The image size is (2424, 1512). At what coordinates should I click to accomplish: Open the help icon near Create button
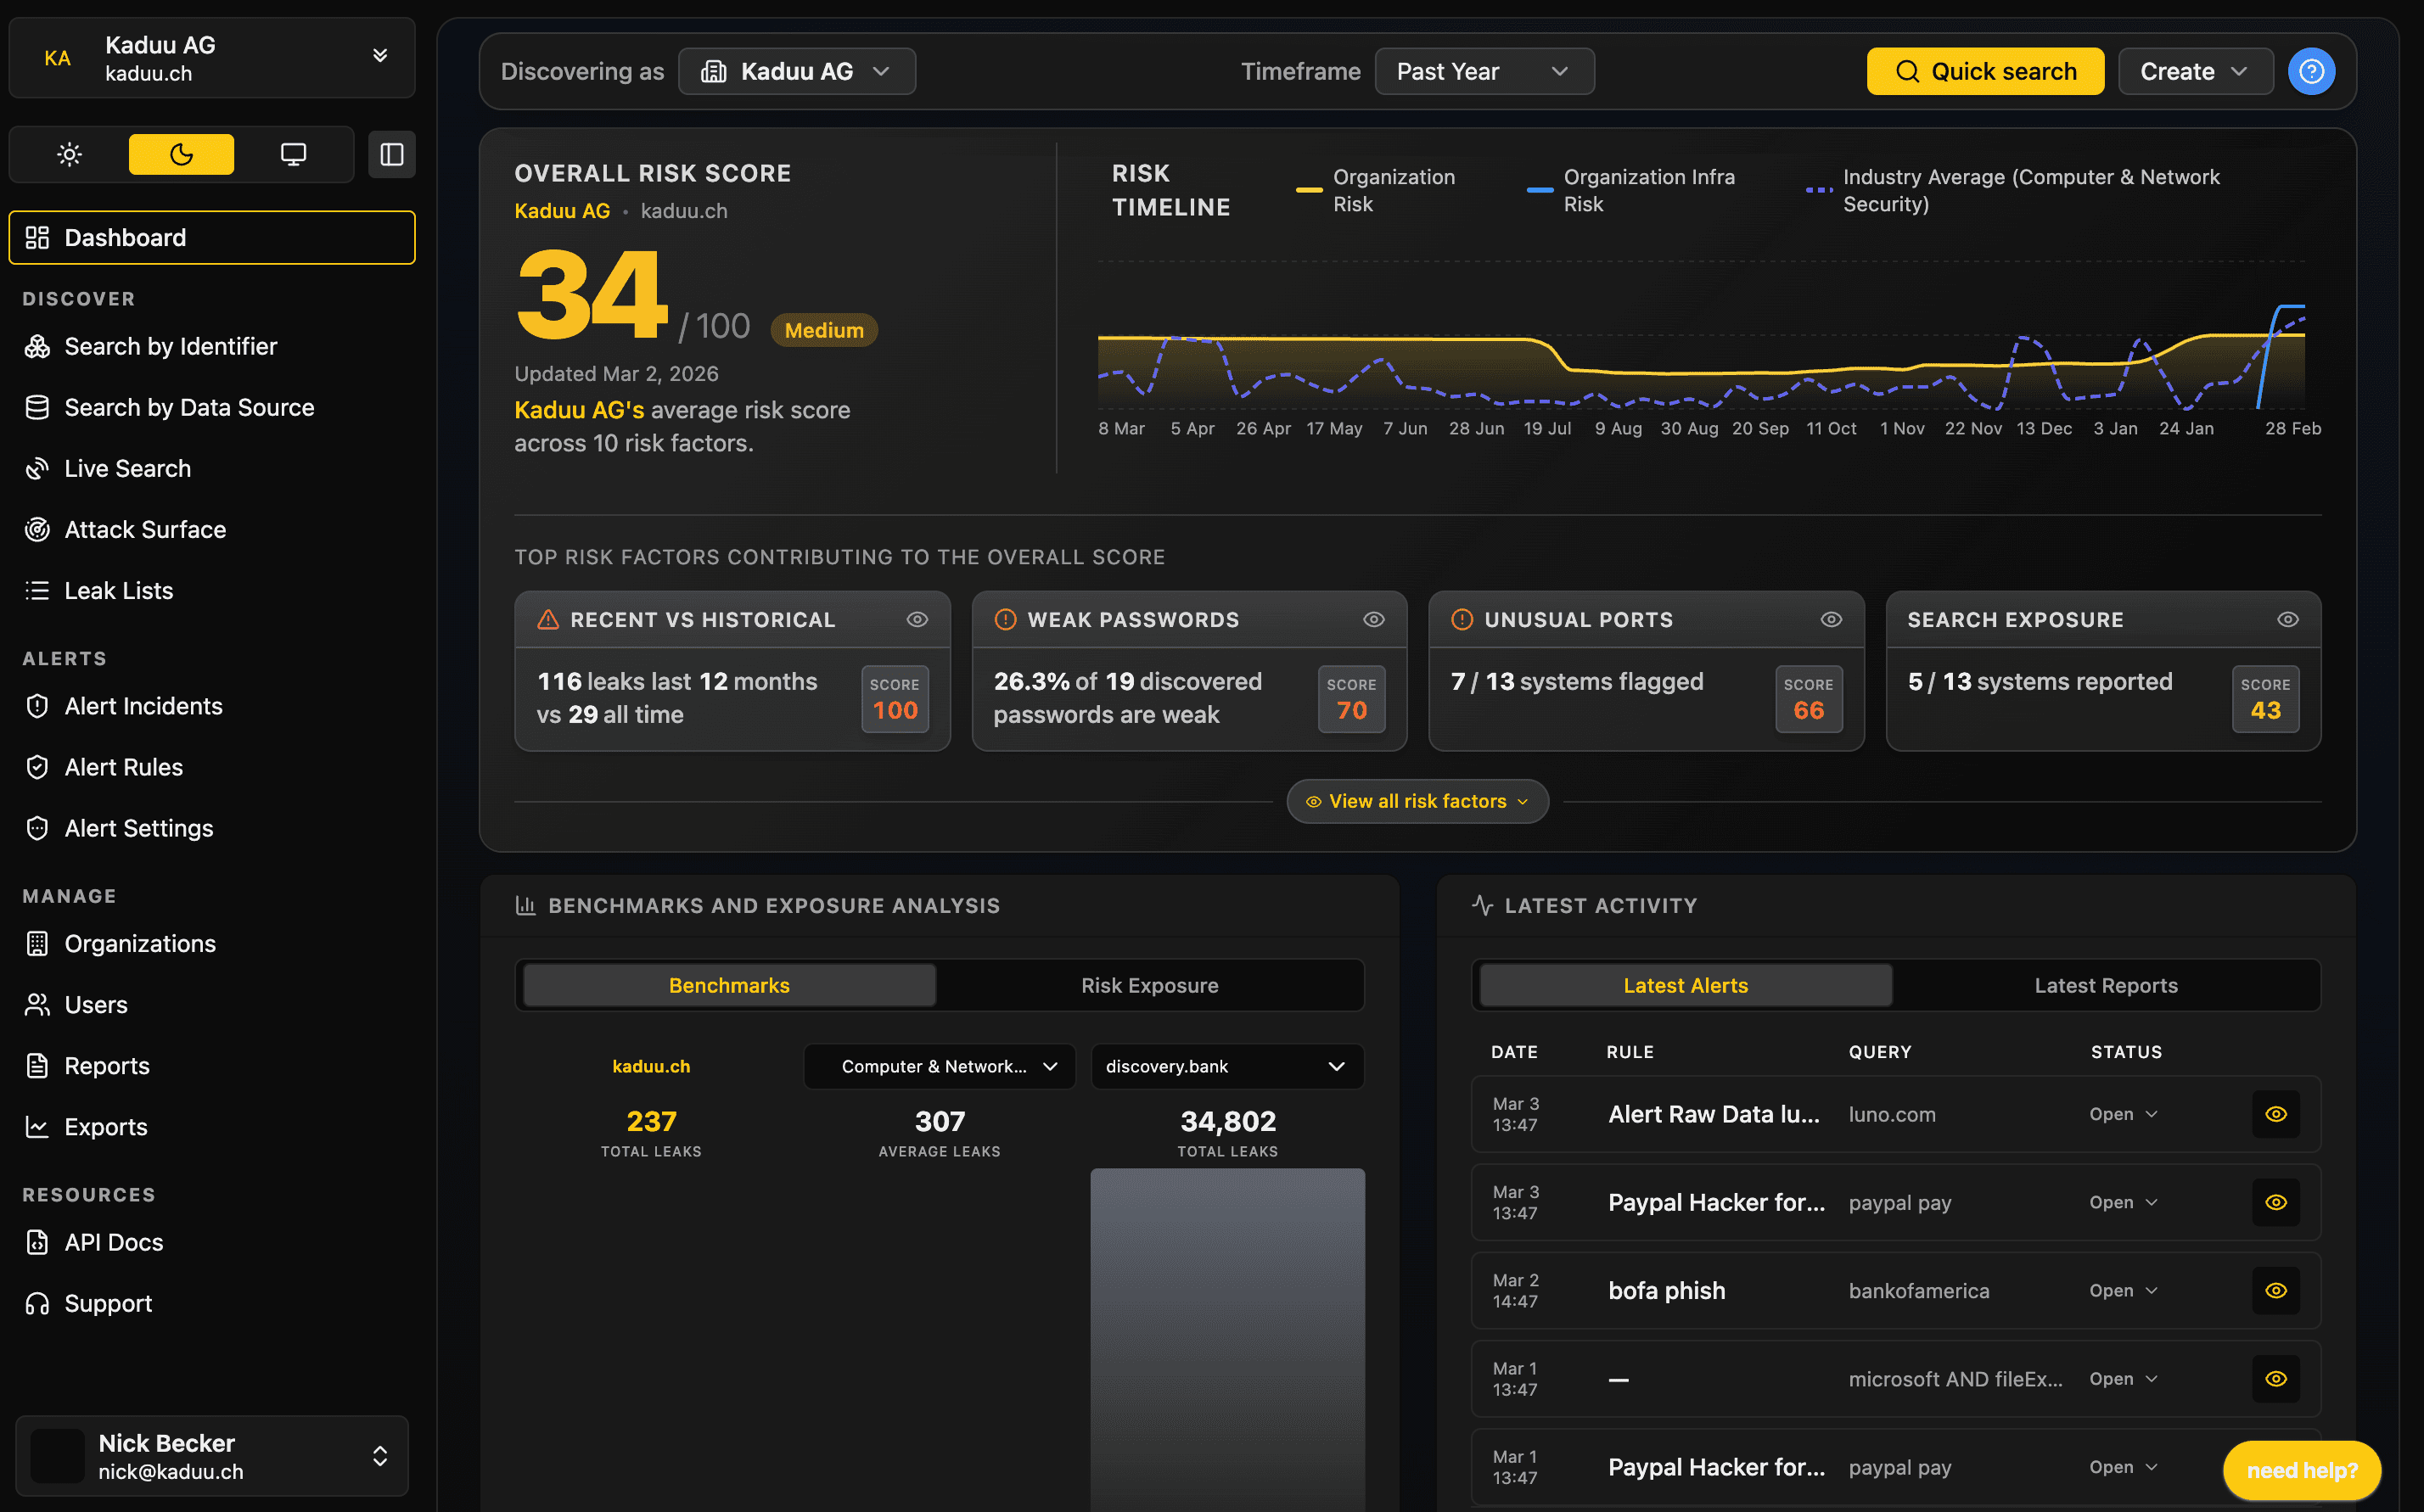point(2310,71)
